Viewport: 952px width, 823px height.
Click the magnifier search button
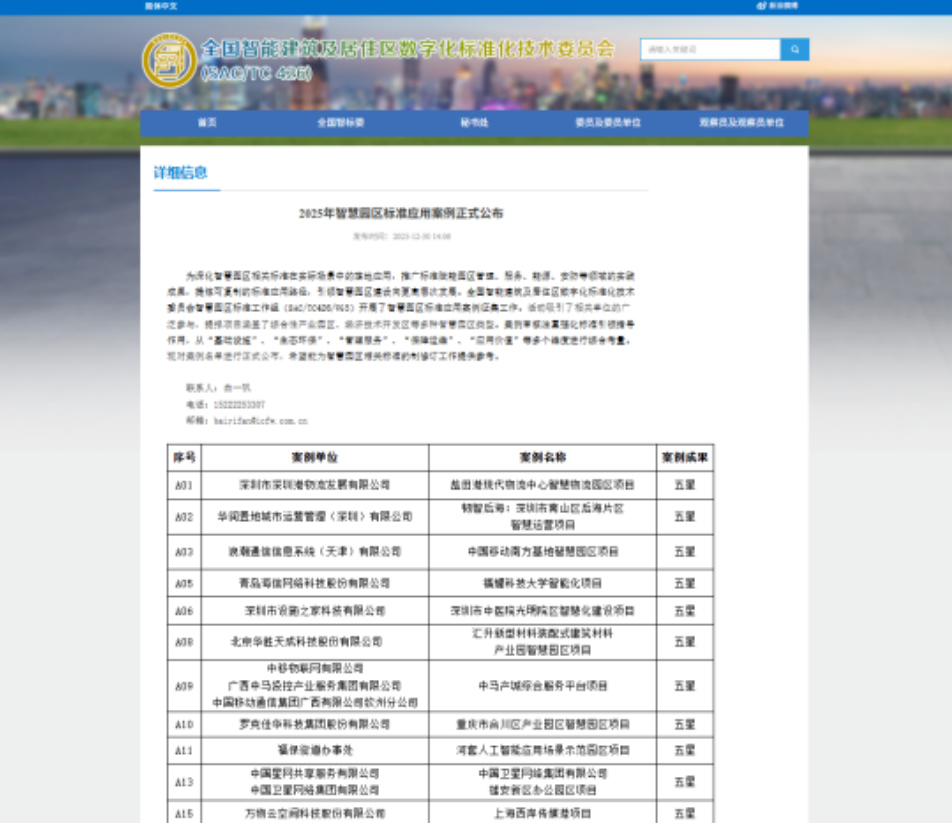click(x=795, y=49)
